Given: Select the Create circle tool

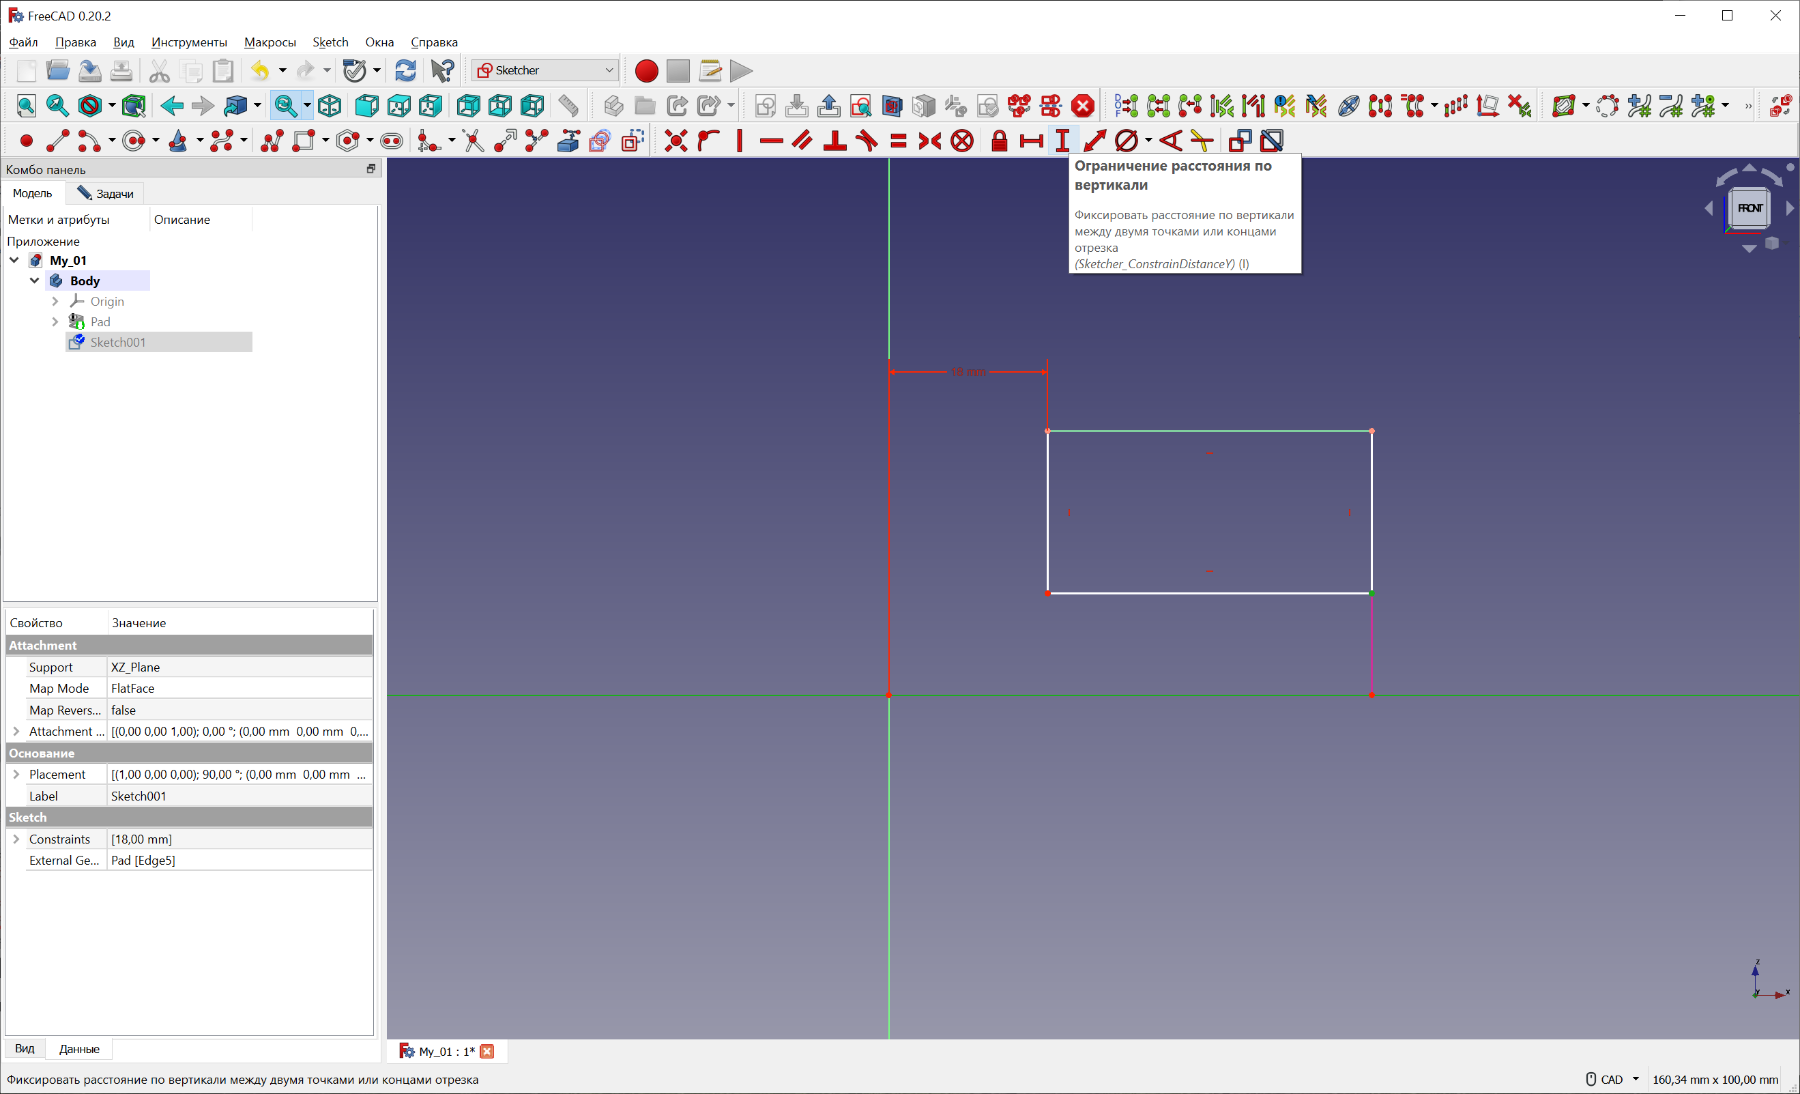Looking at the screenshot, I should pos(134,141).
